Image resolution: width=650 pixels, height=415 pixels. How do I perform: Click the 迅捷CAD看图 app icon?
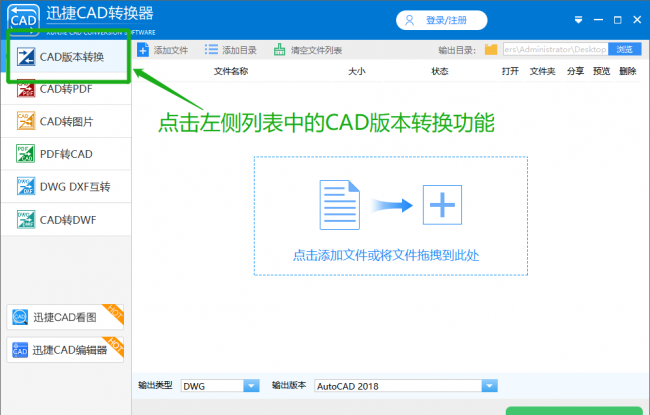(x=20, y=317)
